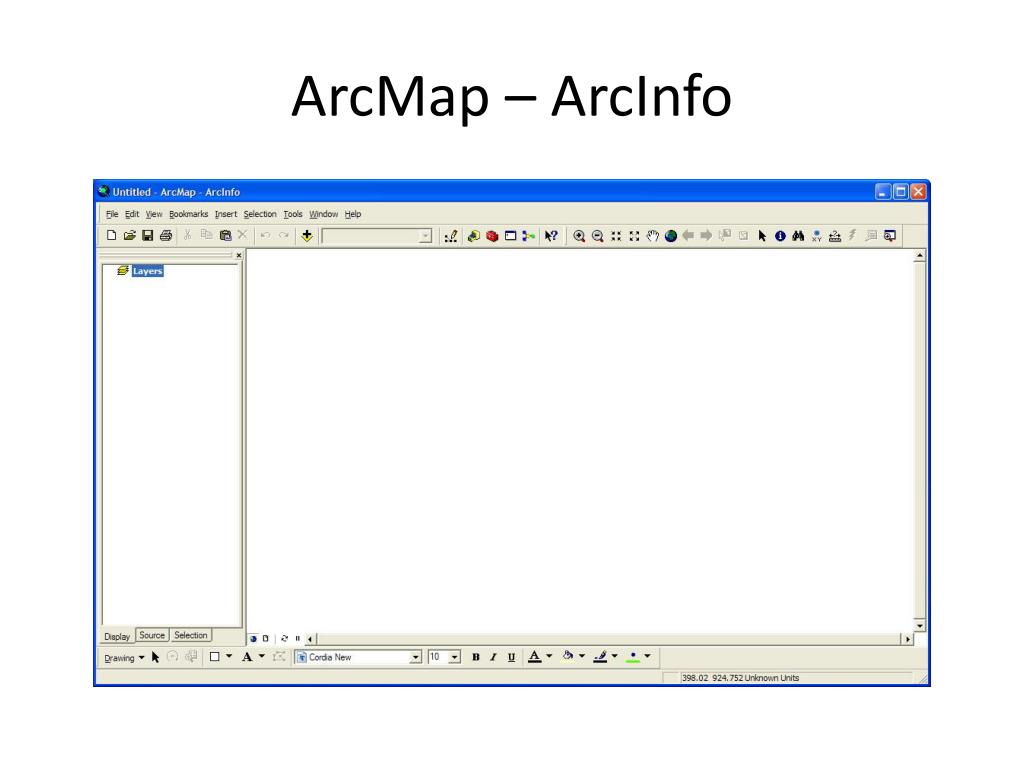Click the Print icon

166,236
